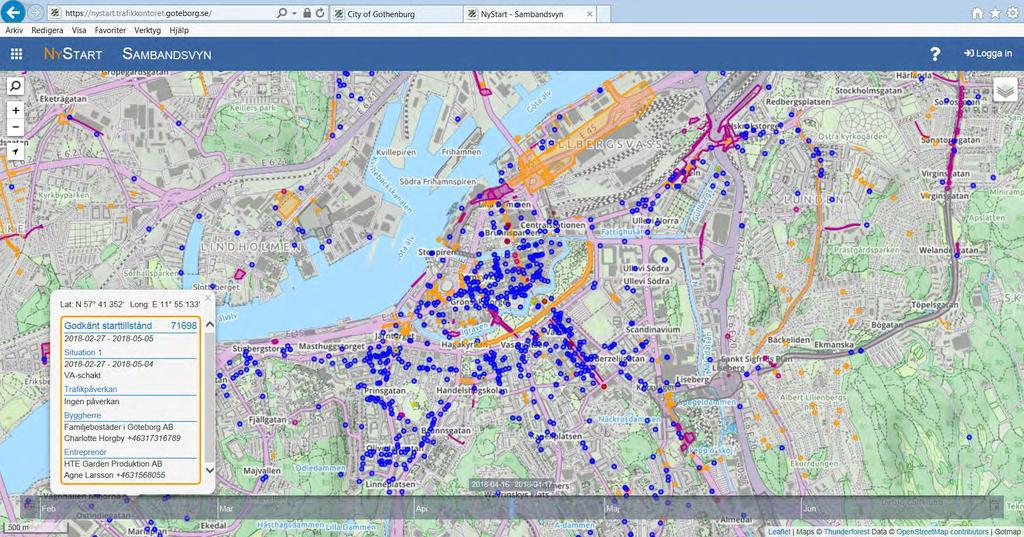
Task: Click the popup scroll up arrow
Action: point(210,324)
